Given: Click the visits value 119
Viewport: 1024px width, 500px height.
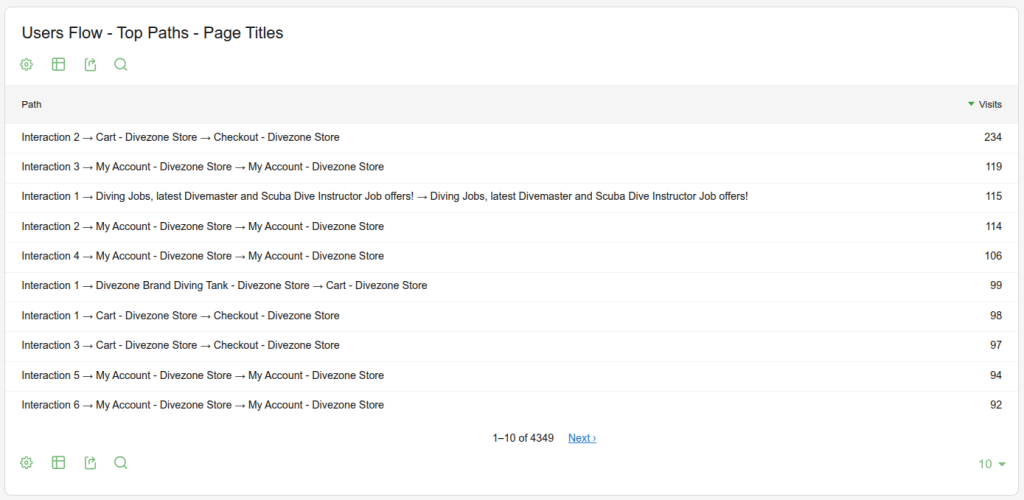Looking at the screenshot, I should coord(993,167).
